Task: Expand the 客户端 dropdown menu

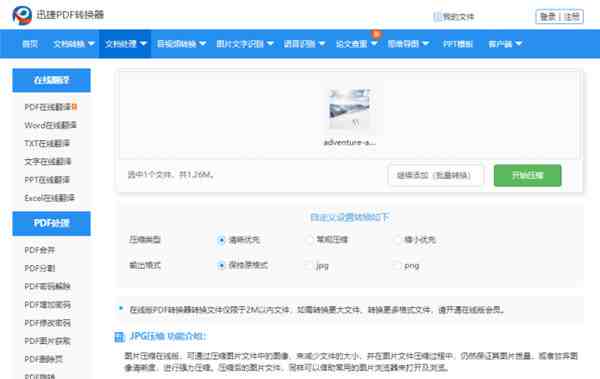Action: tap(505, 44)
